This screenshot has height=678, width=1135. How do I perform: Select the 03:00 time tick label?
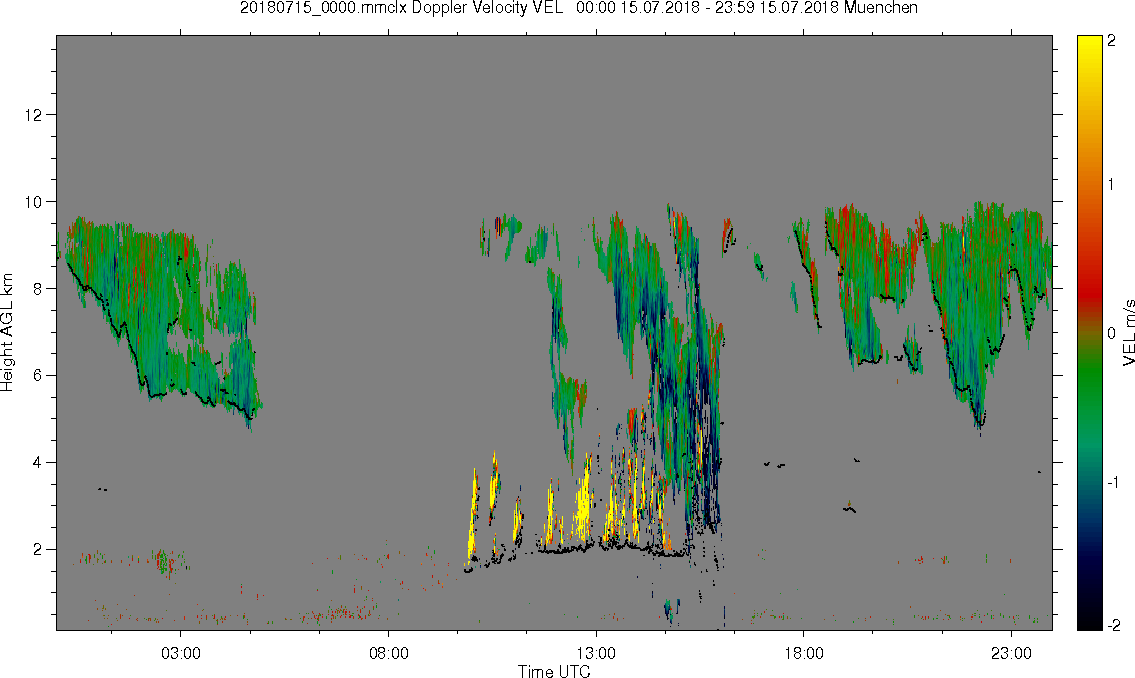tap(180, 653)
